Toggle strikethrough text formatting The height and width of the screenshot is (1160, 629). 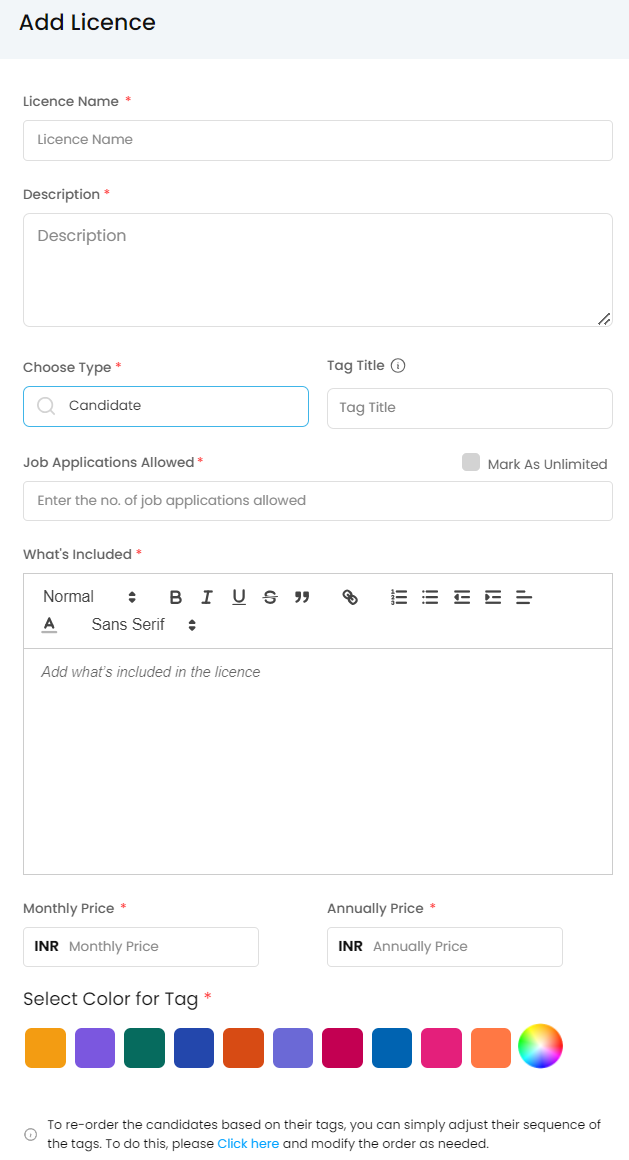click(270, 597)
